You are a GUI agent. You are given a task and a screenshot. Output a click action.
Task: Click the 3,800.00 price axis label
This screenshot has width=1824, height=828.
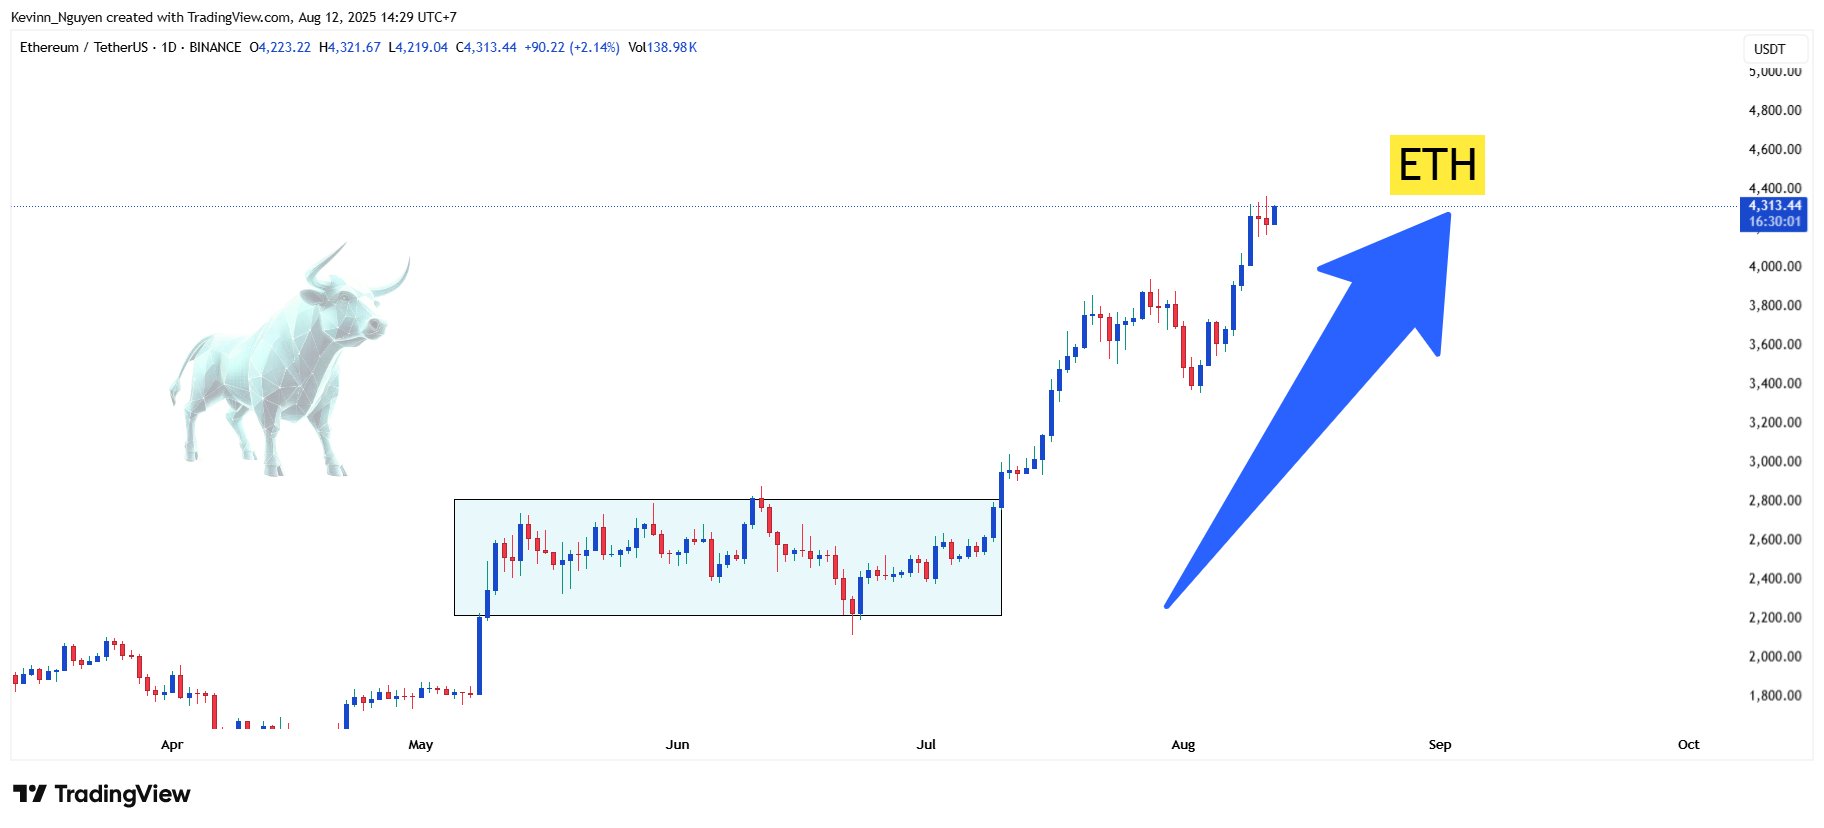coord(1775,305)
